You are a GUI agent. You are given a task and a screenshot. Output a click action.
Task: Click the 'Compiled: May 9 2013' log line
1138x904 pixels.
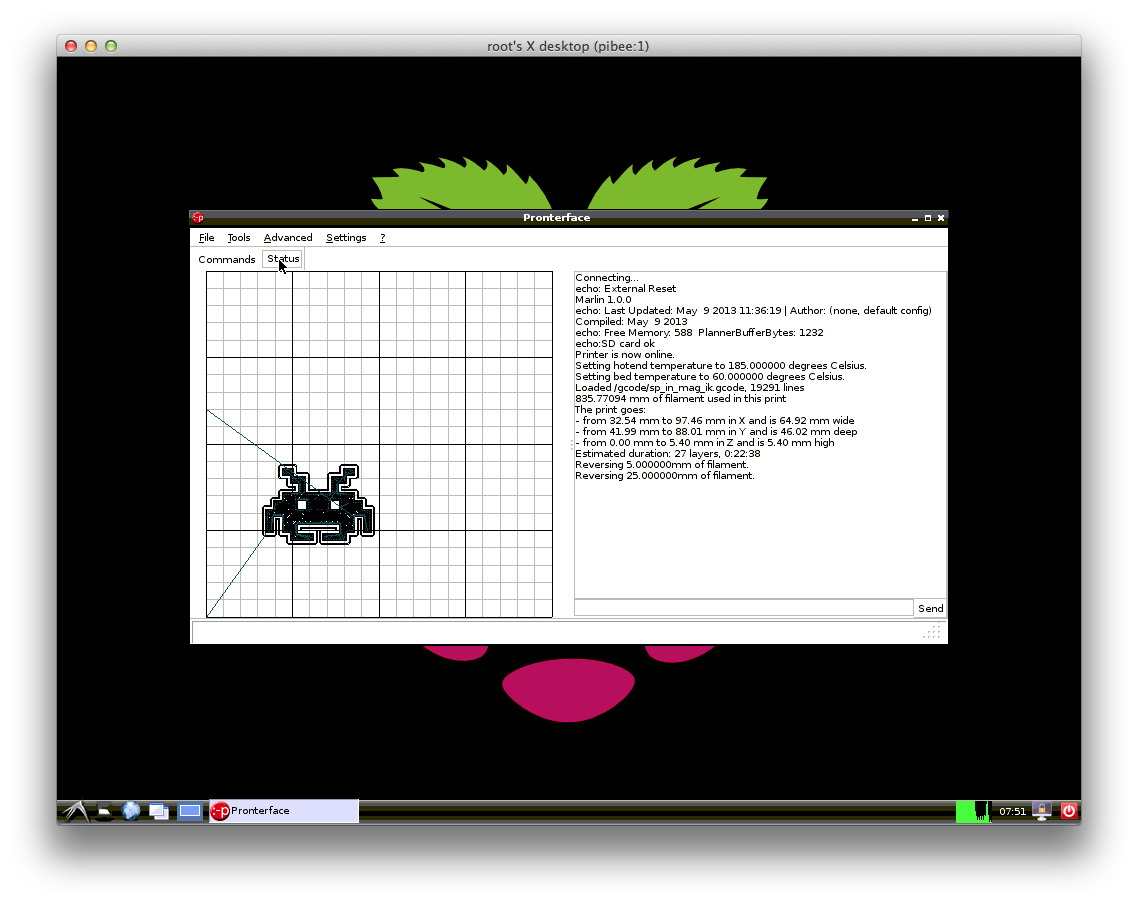coord(631,322)
